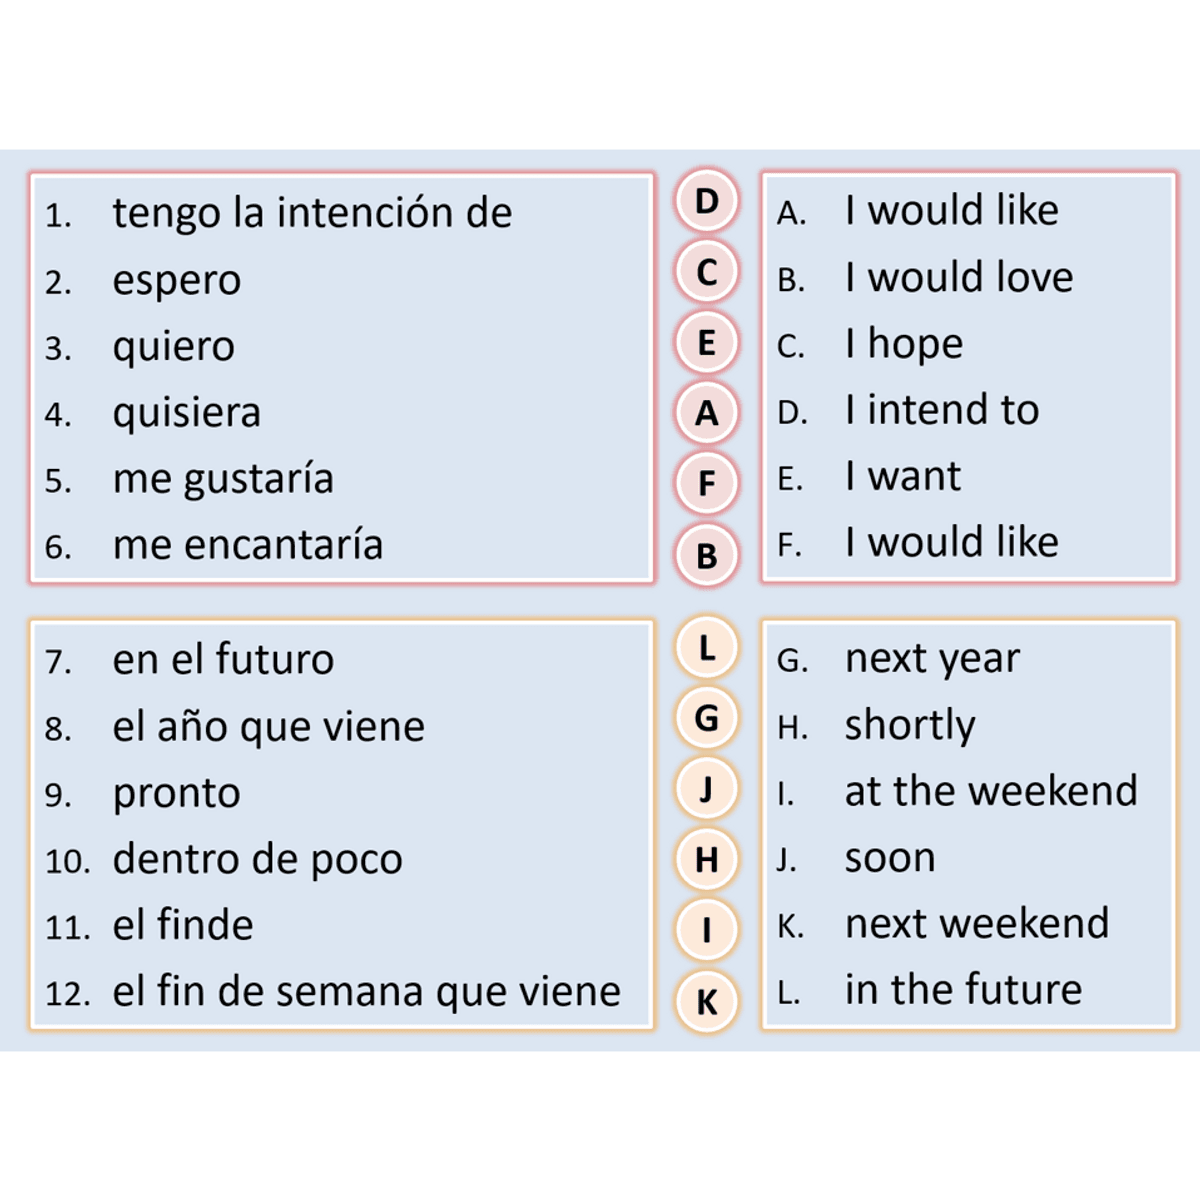
Task: Select the text 'el año que viene'
Action: tap(268, 728)
